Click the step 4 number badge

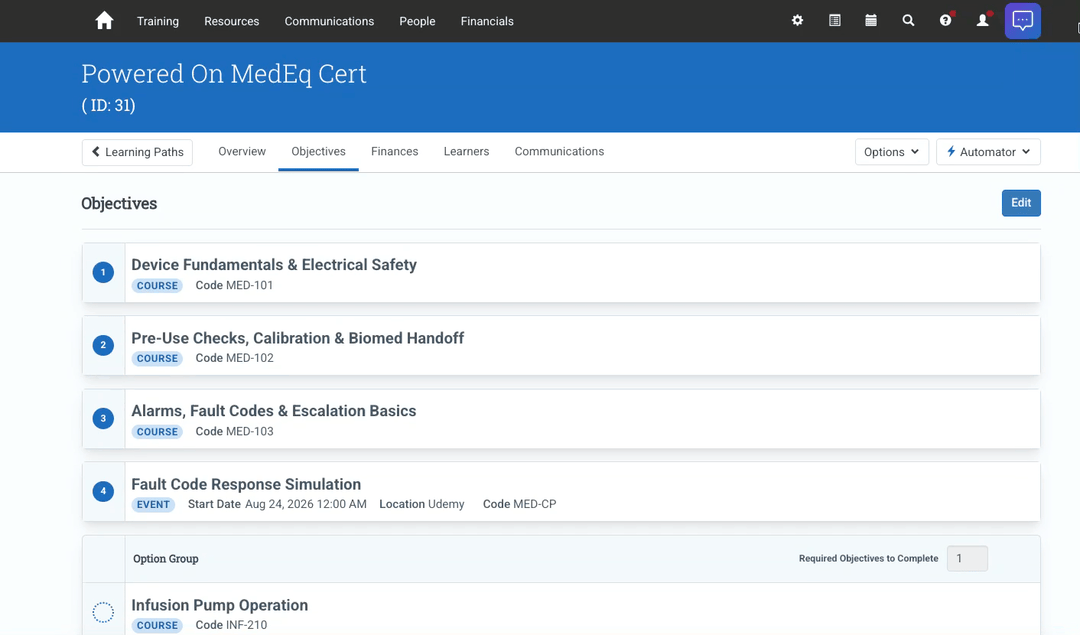(x=103, y=491)
